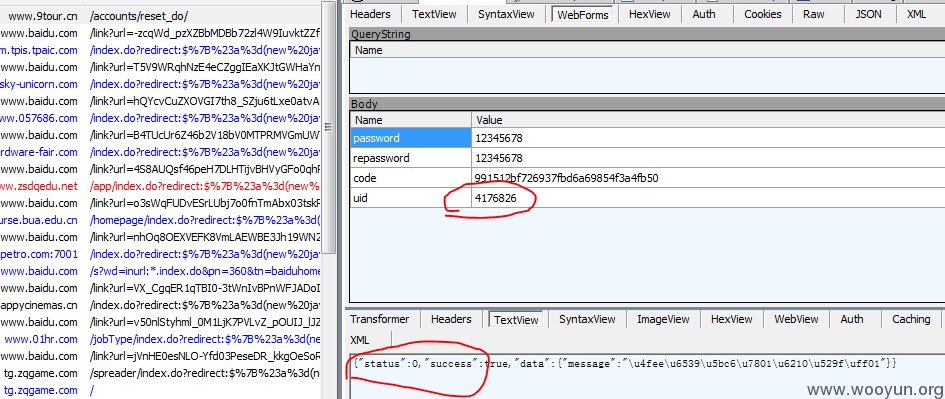
Task: Select the WebForms request tab
Action: pyautogui.click(x=583, y=14)
